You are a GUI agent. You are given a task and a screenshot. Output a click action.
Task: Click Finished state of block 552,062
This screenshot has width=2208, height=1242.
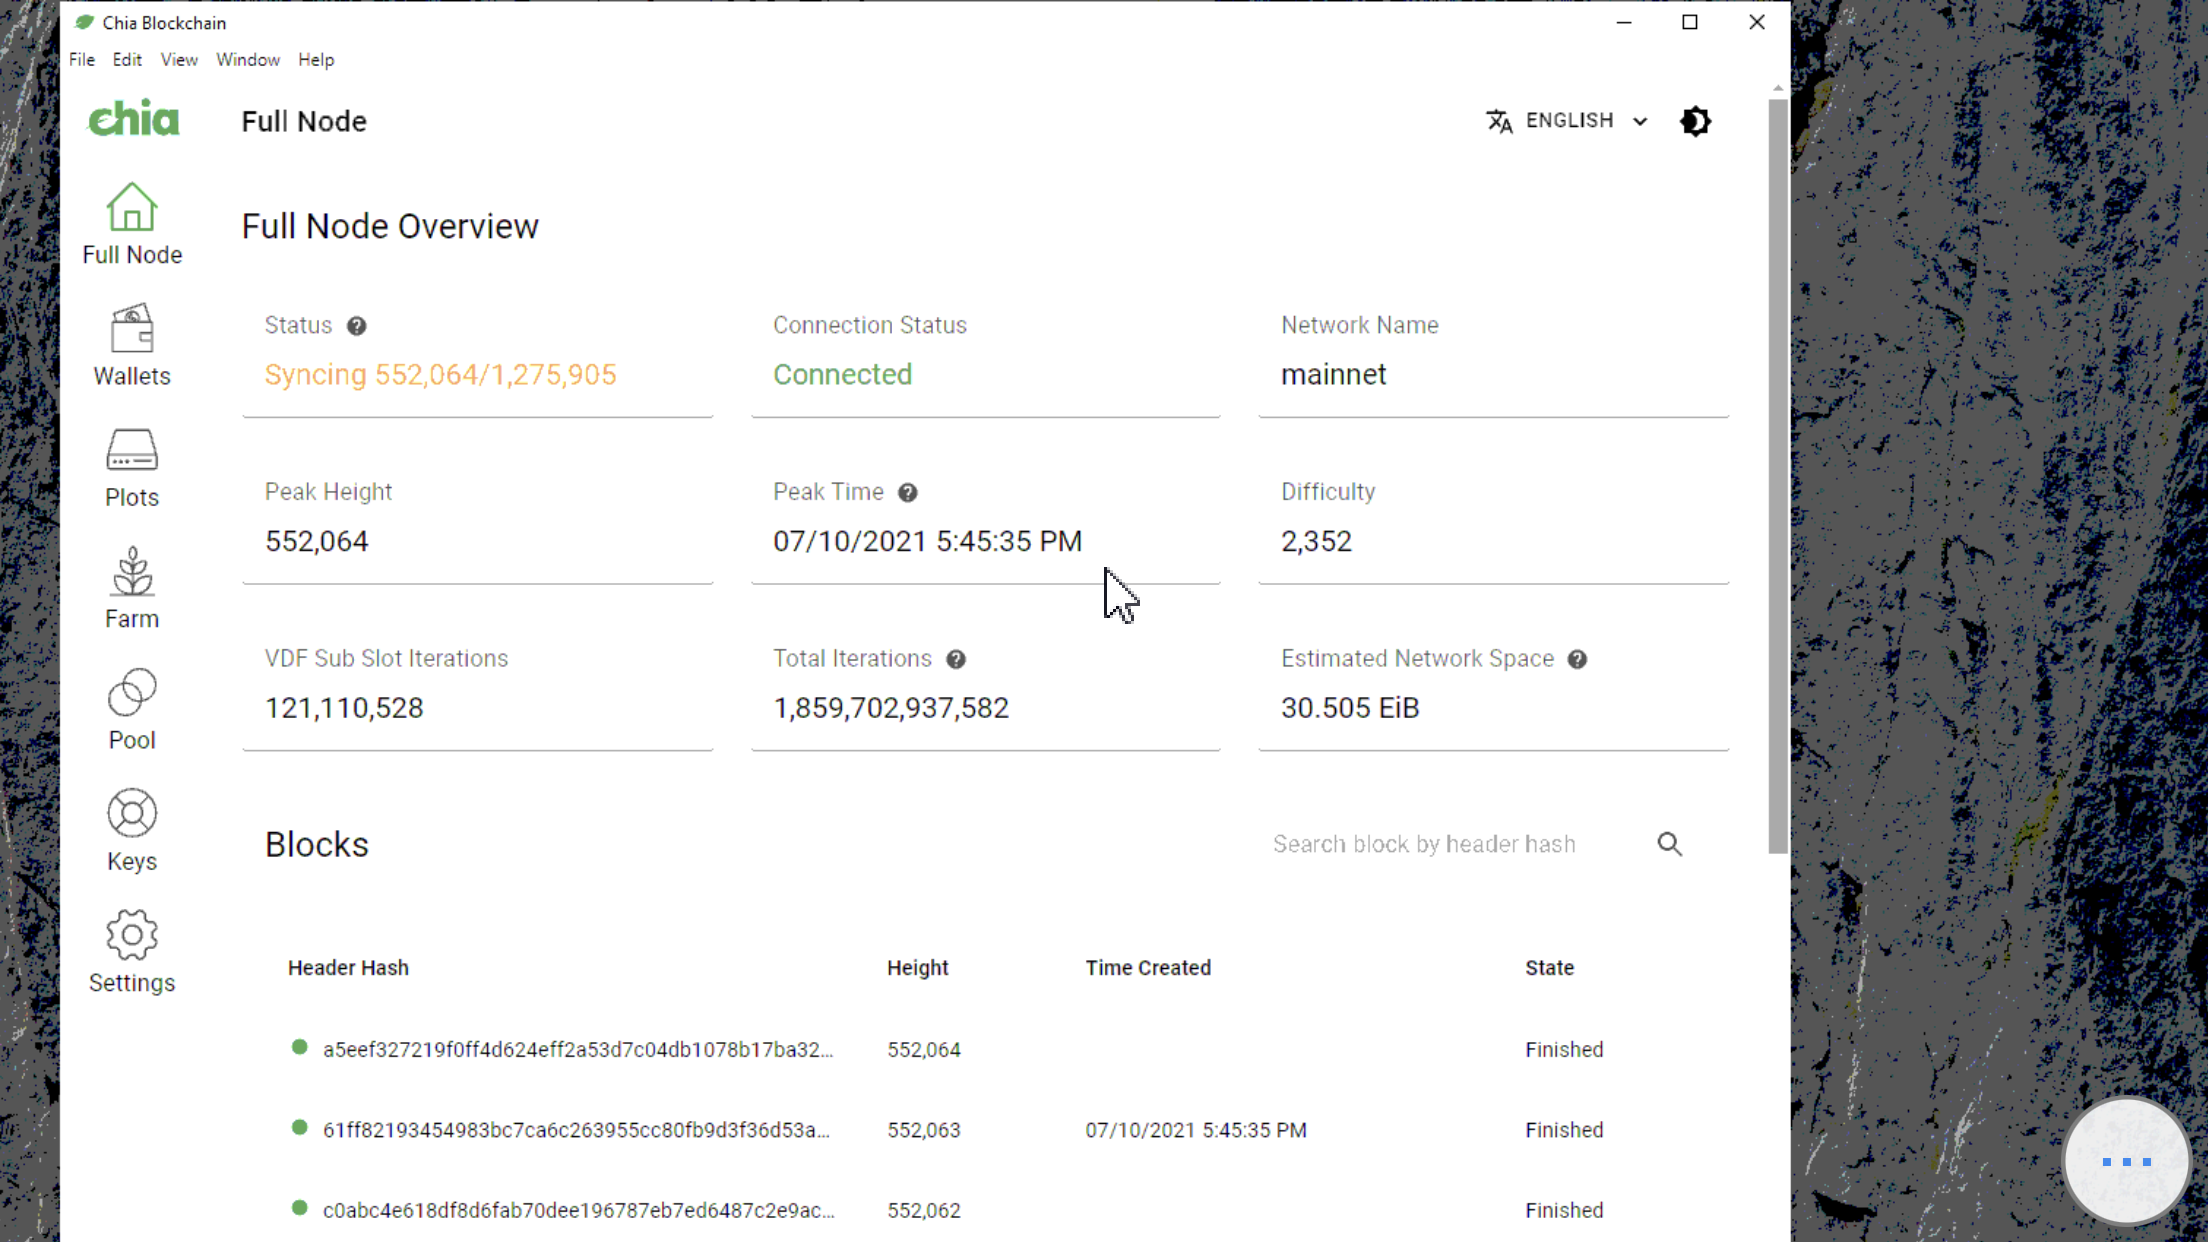click(1564, 1210)
